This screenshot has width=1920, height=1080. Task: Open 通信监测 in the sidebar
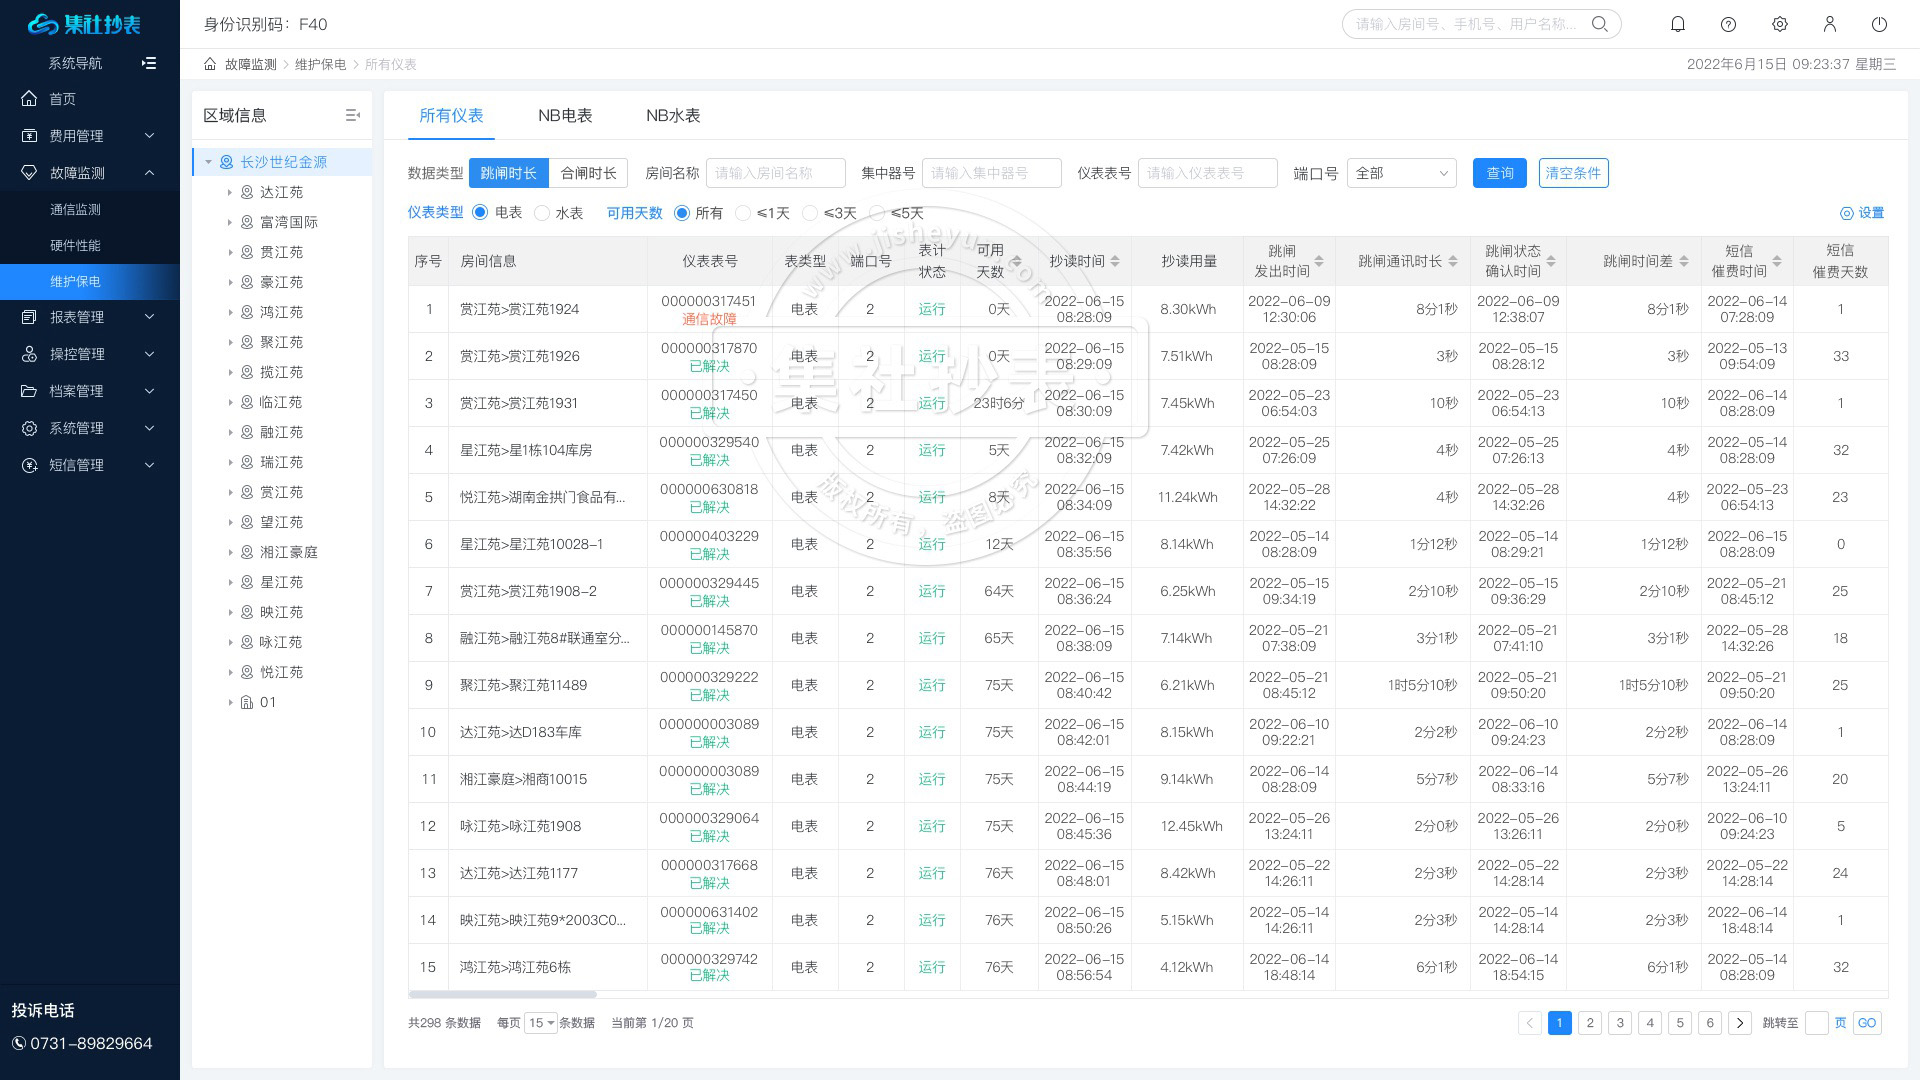pos(75,209)
